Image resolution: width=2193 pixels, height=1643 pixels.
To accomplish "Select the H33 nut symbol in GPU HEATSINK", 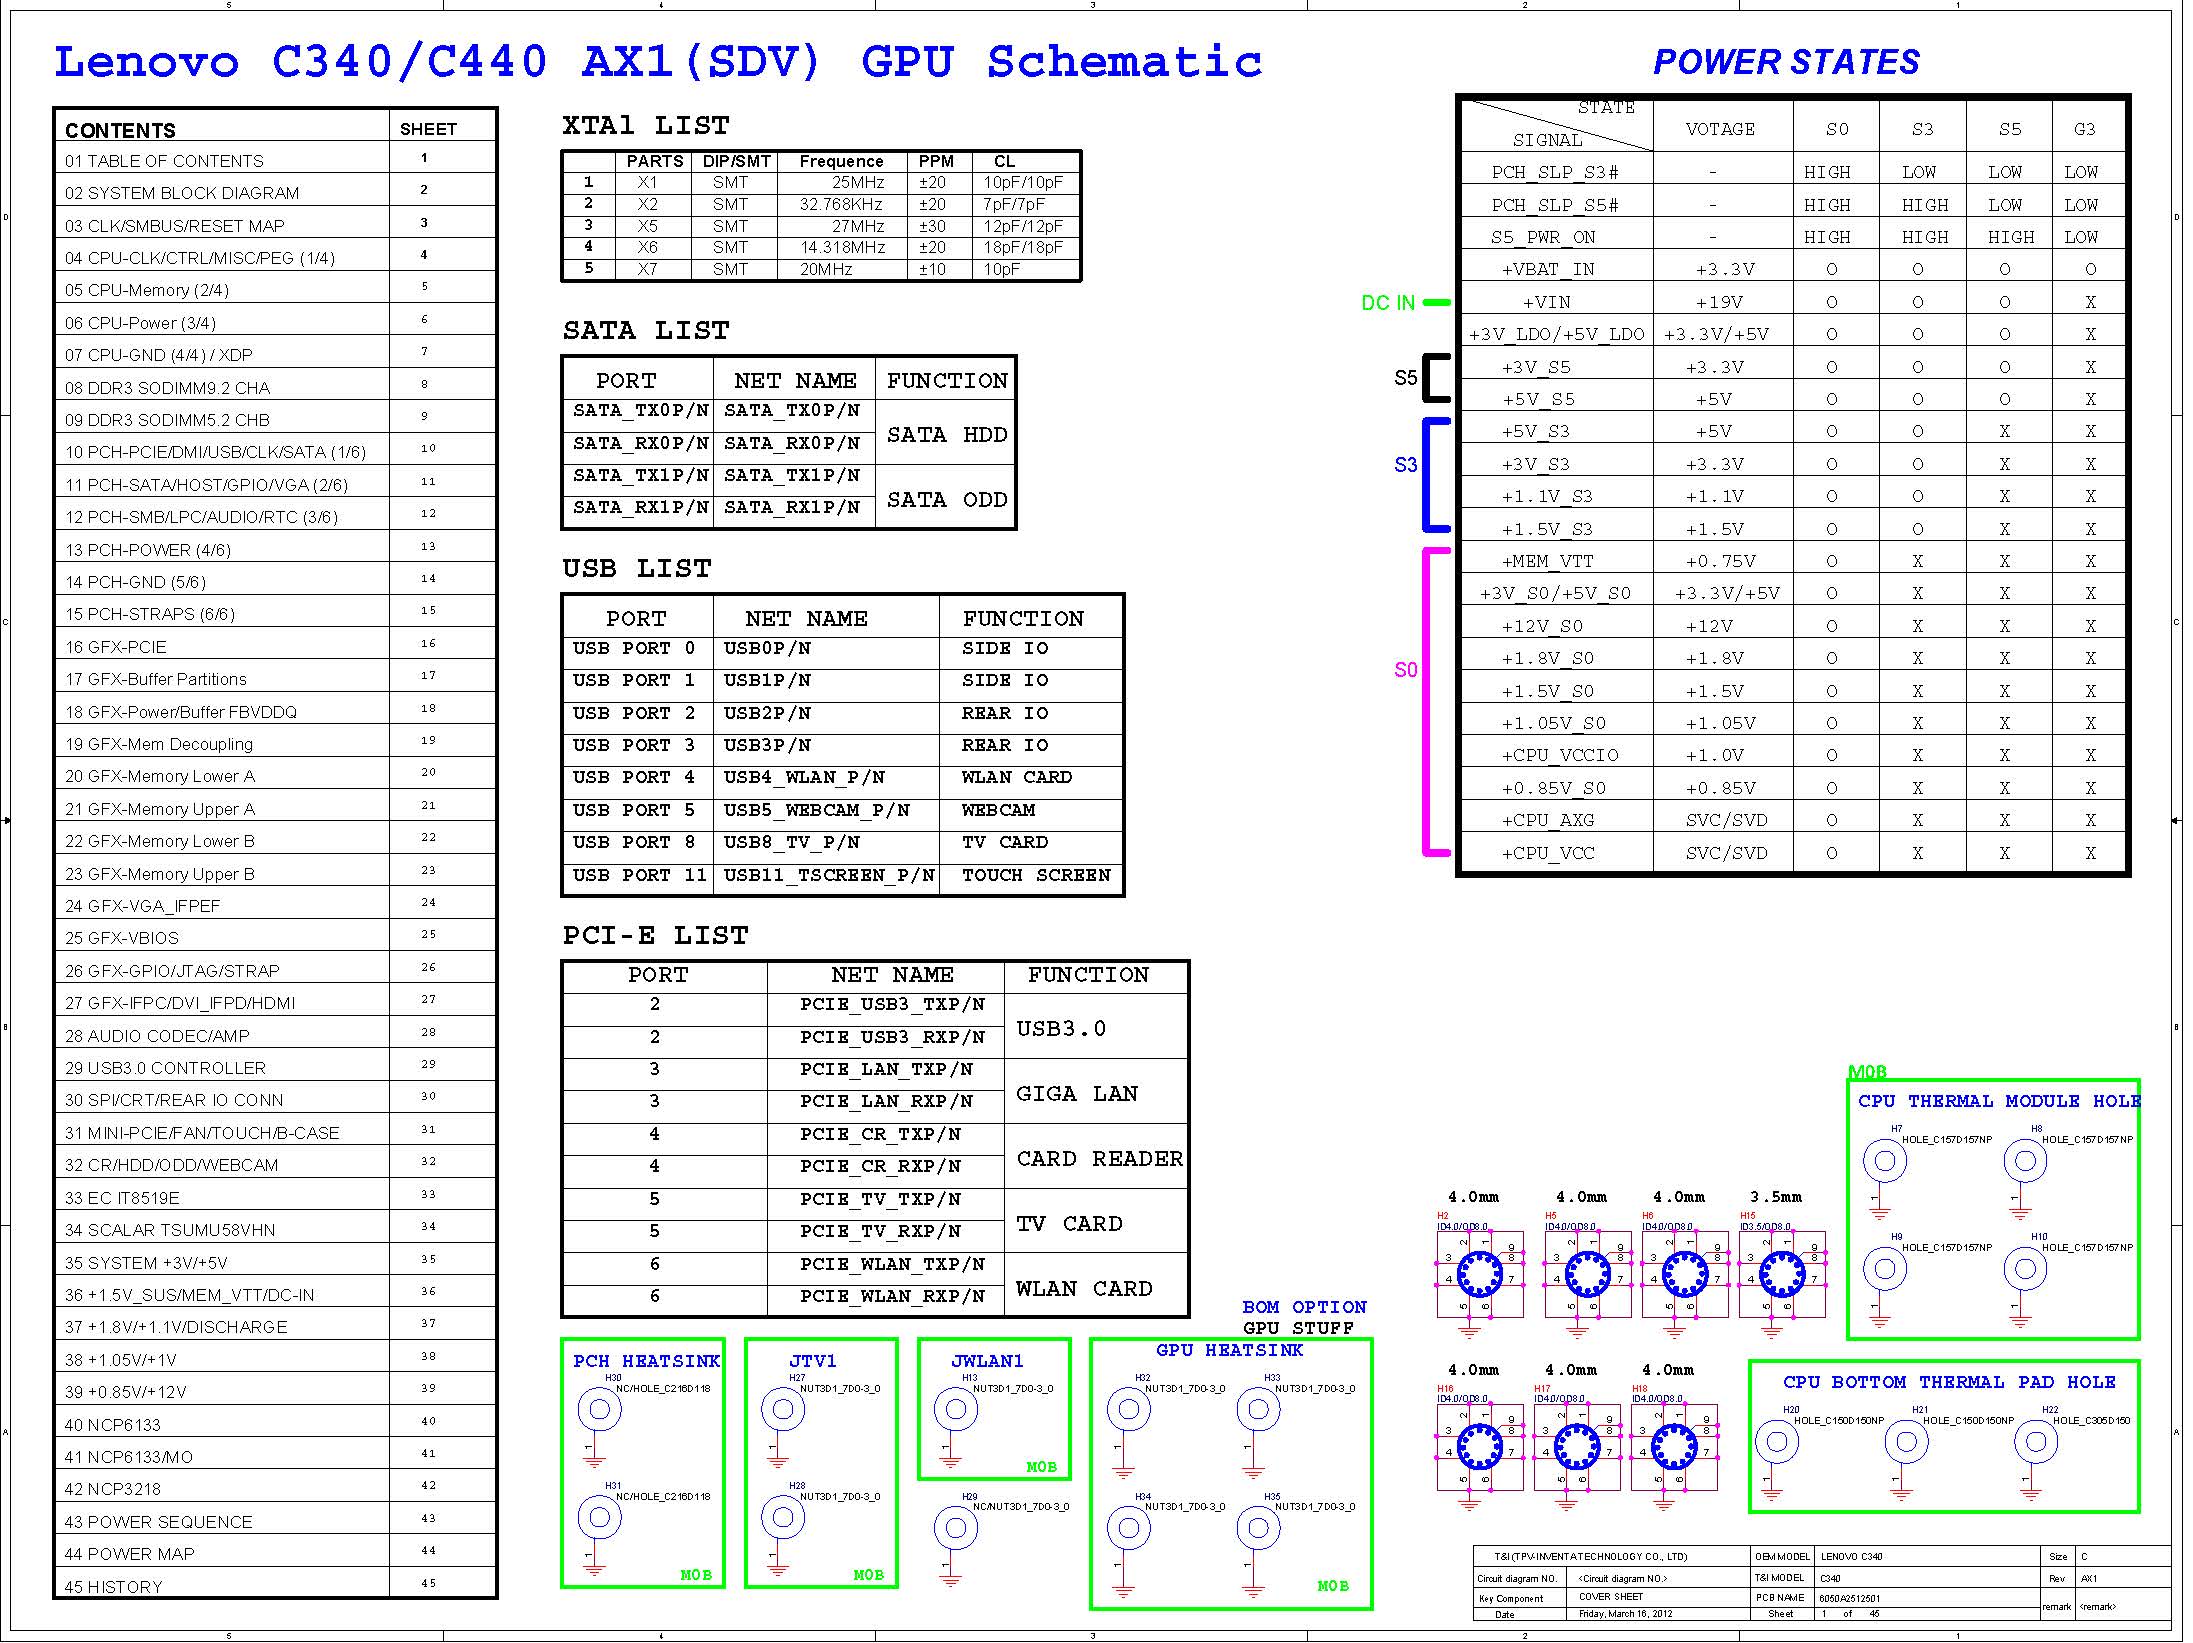I will [x=1258, y=1410].
